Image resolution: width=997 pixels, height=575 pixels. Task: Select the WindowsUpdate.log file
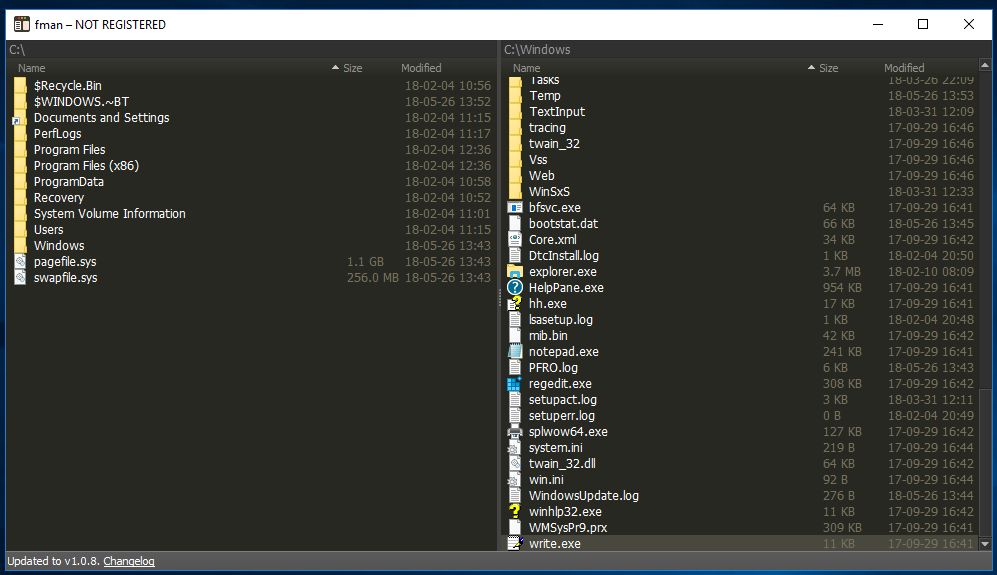point(741,495)
